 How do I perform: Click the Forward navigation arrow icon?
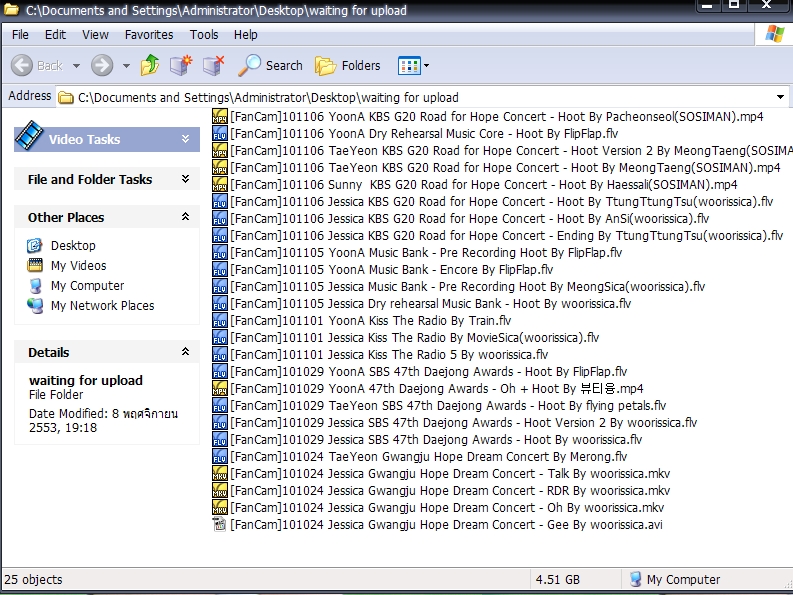point(102,65)
